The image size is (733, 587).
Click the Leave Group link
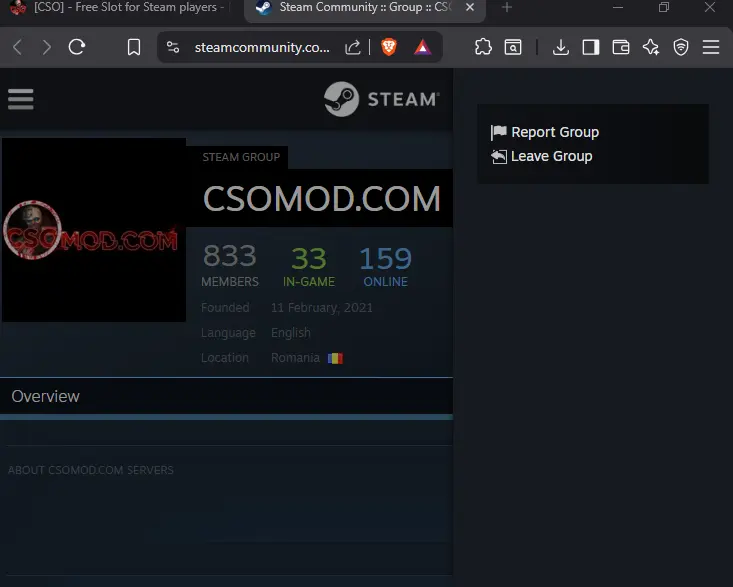click(x=552, y=156)
